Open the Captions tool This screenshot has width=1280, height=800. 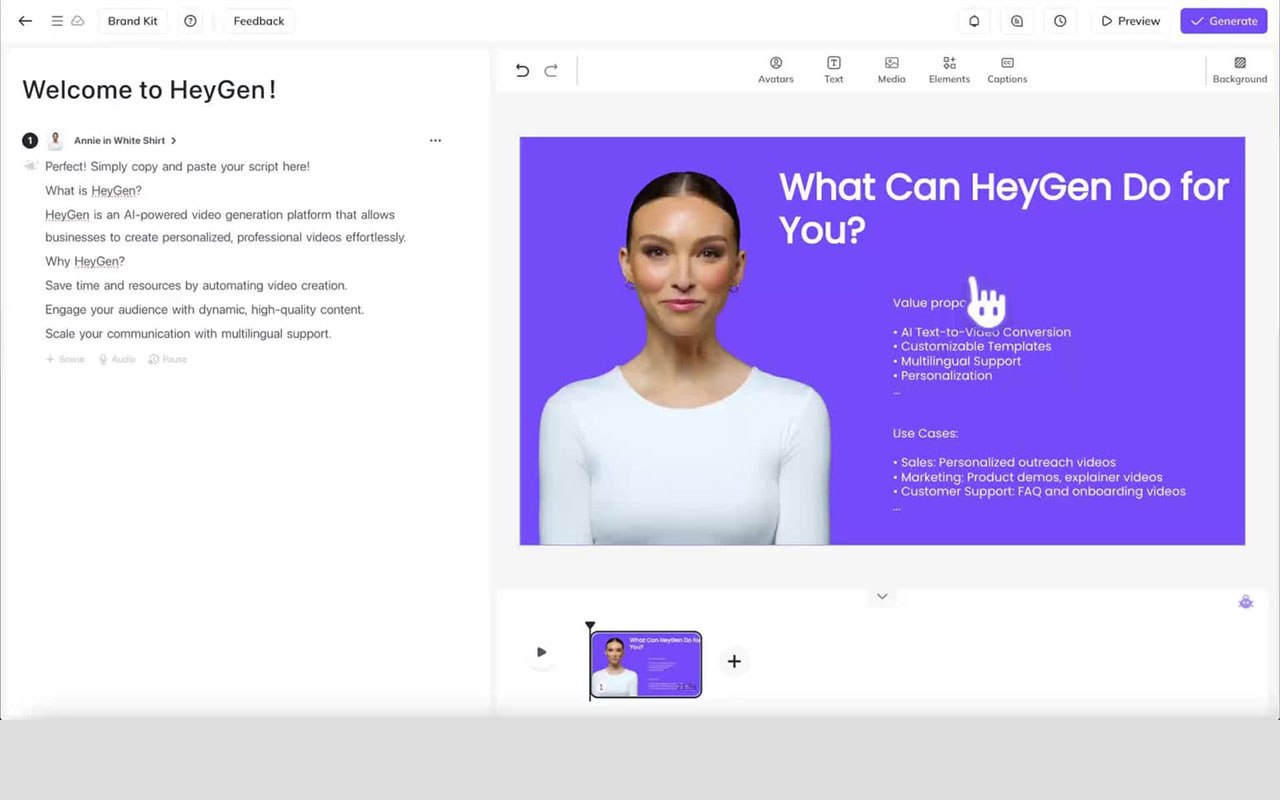pyautogui.click(x=1007, y=70)
